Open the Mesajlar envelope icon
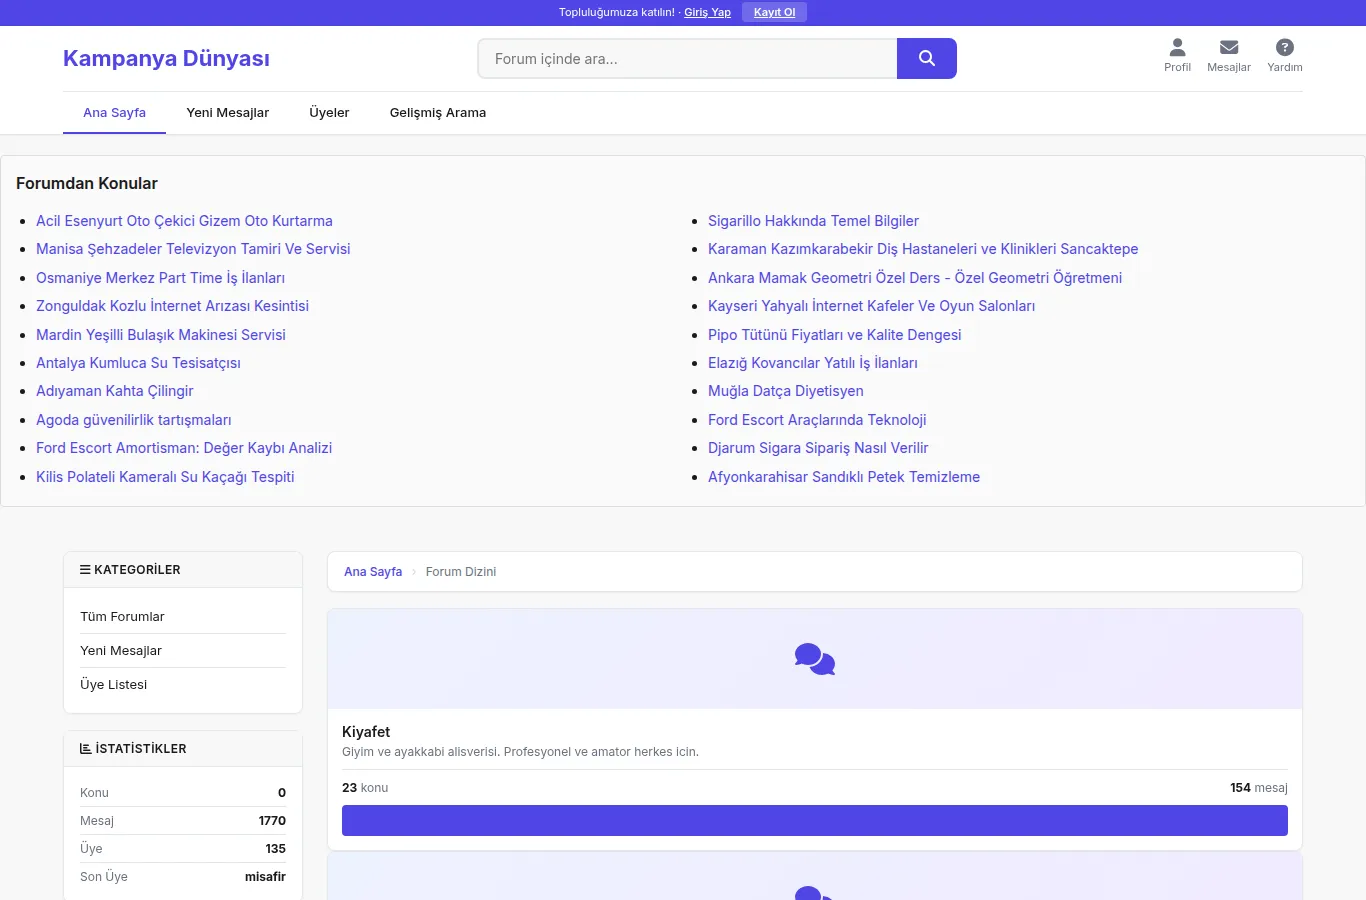Screen dimensions: 1366x900 coord(1229,47)
